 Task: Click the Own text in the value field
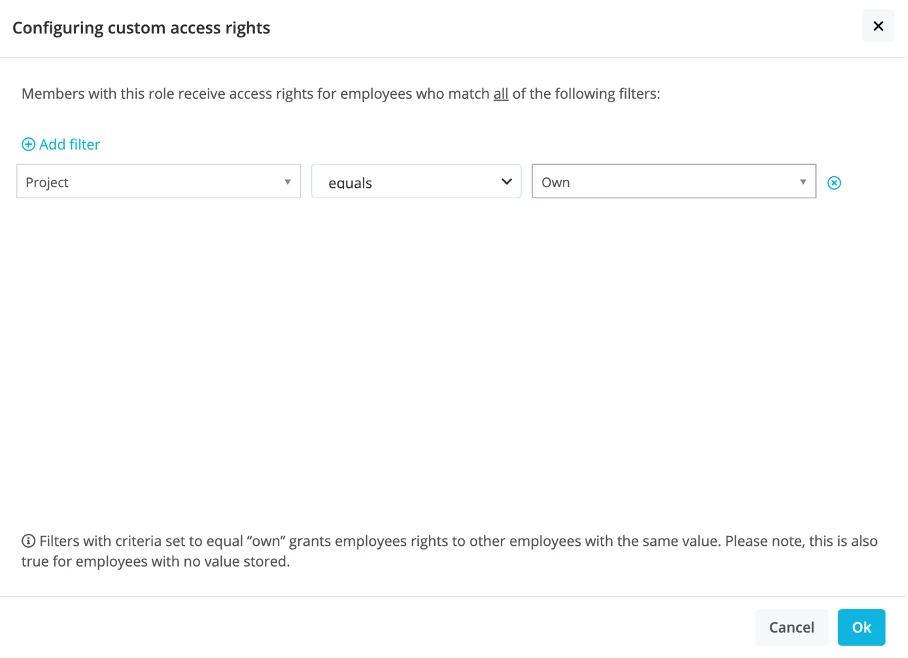pyautogui.click(x=555, y=182)
